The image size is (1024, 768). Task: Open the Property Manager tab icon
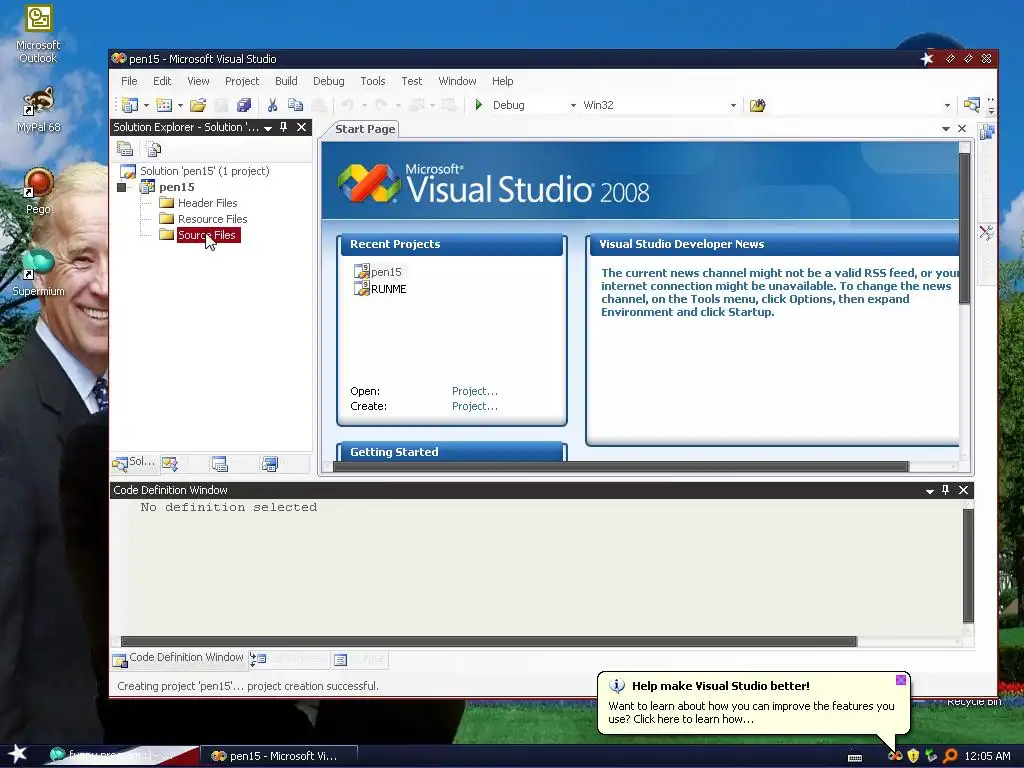pyautogui.click(x=219, y=464)
